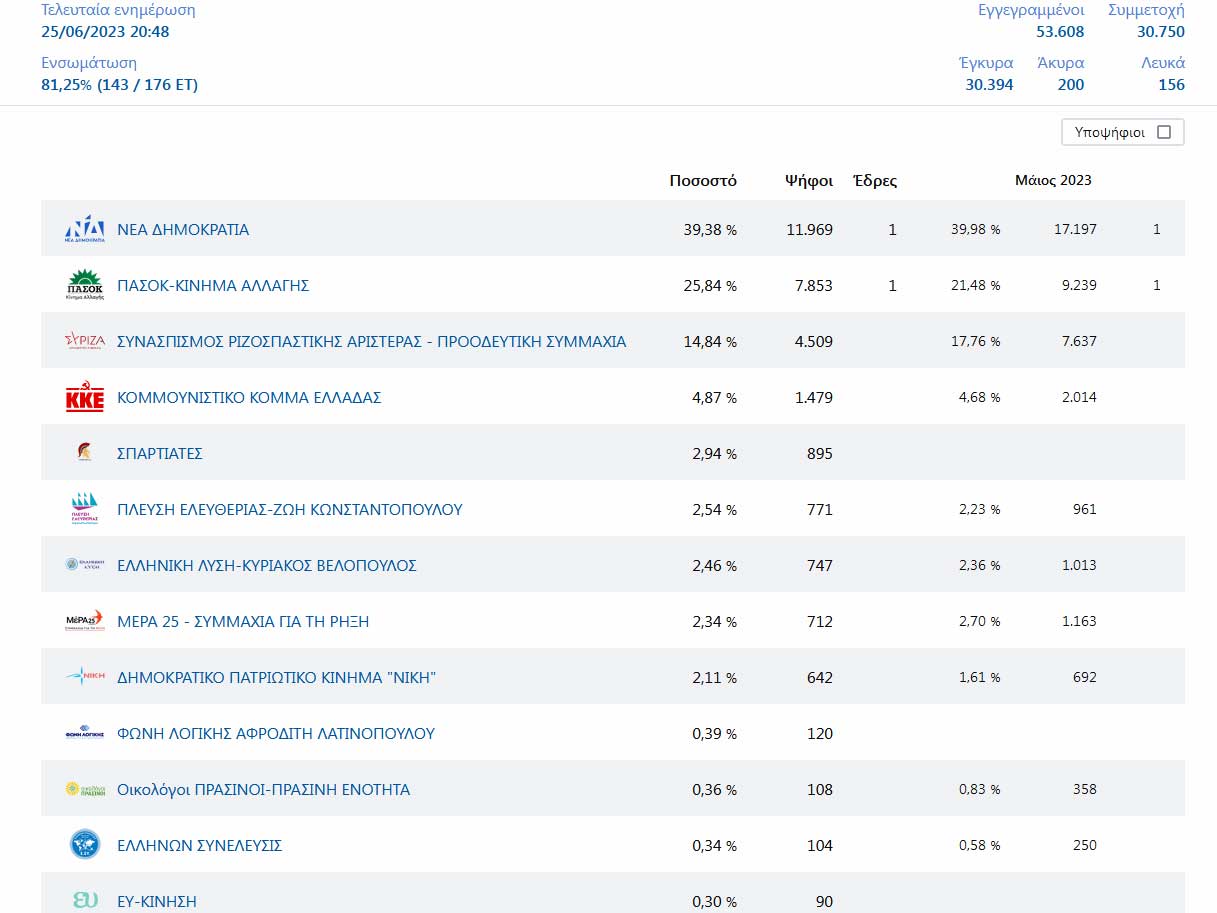The height and width of the screenshot is (913, 1217).
Task: Click ΣΥΡΙΖΑ percentage 14,84 %
Action: 710,341
